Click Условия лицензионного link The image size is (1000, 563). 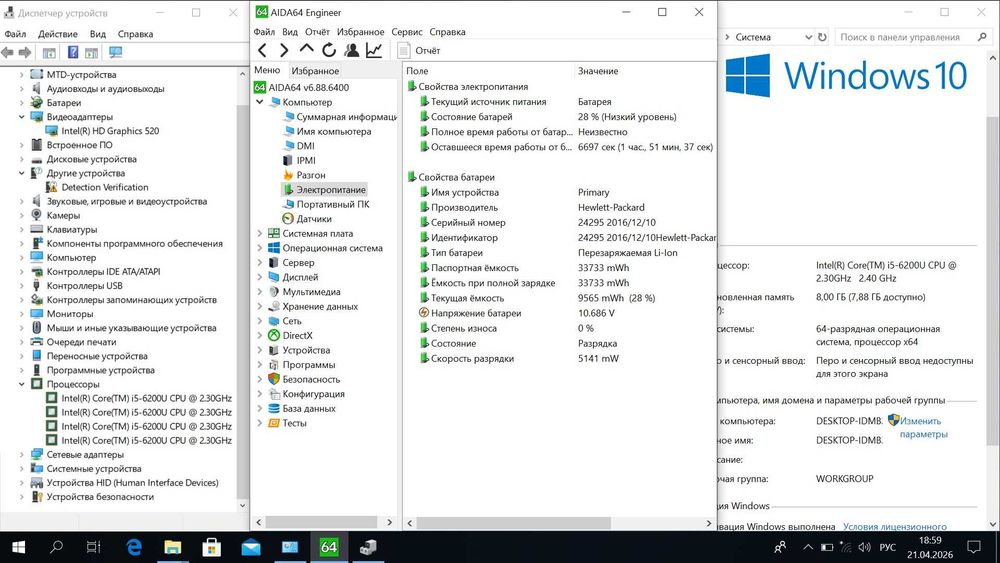(x=895, y=527)
